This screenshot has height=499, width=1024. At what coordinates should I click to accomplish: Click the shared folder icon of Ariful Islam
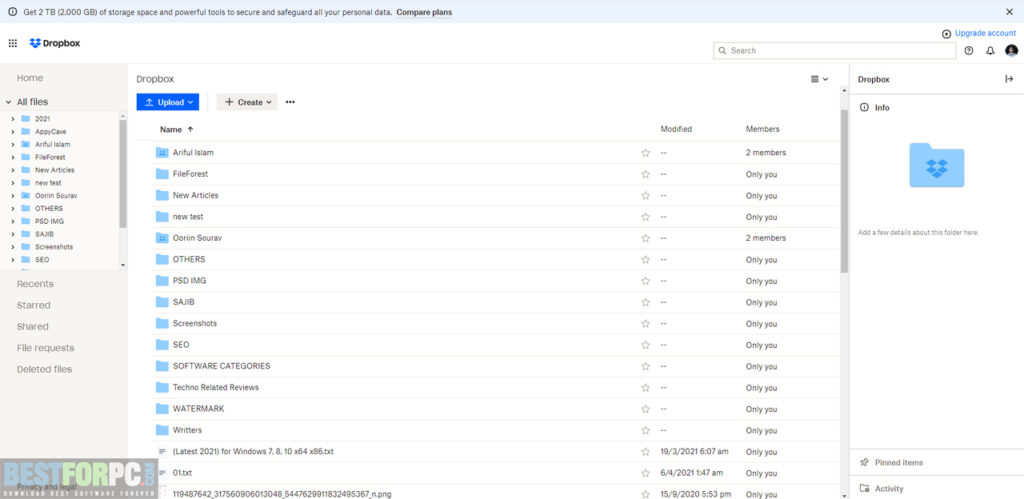tap(162, 152)
